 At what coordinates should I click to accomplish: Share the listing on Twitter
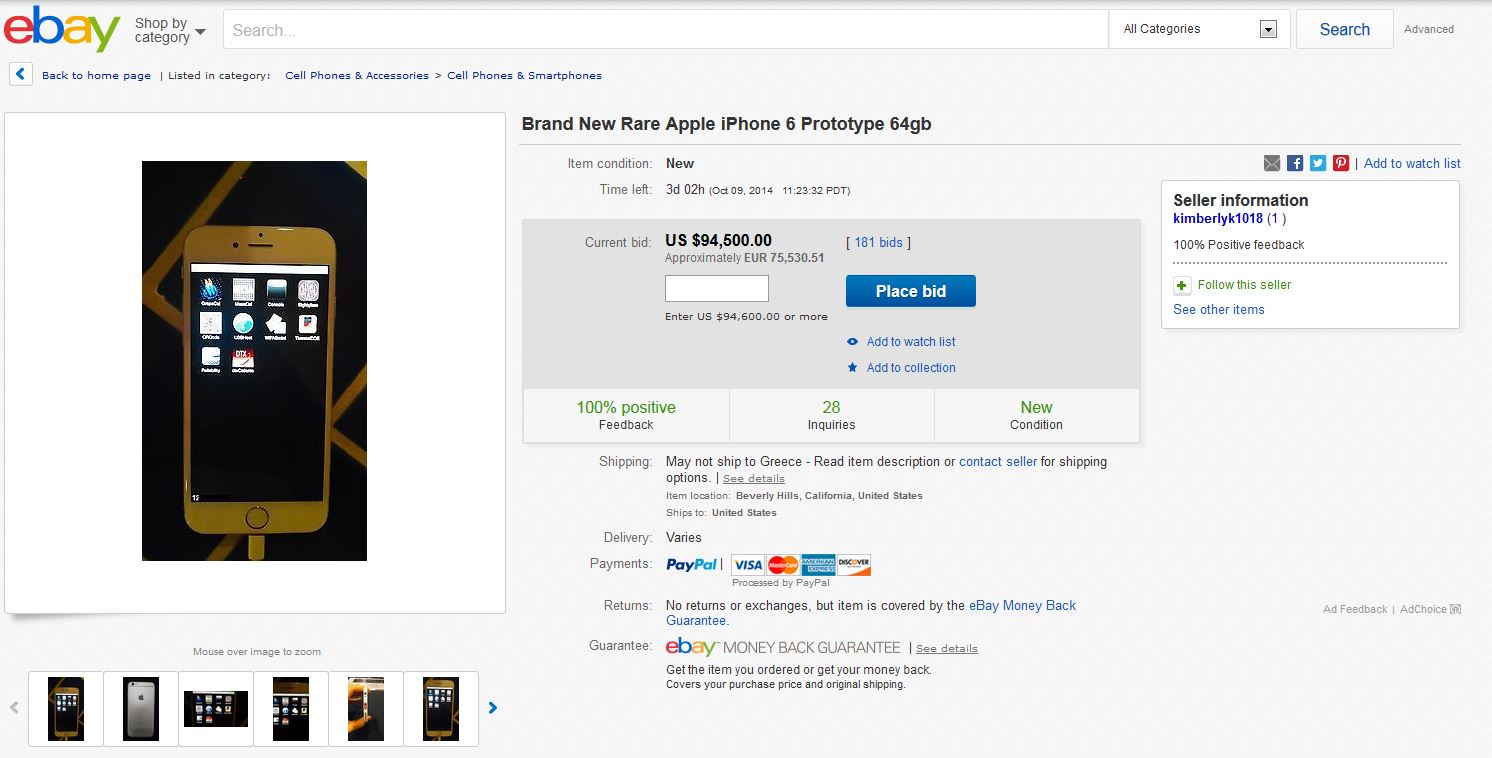1317,163
